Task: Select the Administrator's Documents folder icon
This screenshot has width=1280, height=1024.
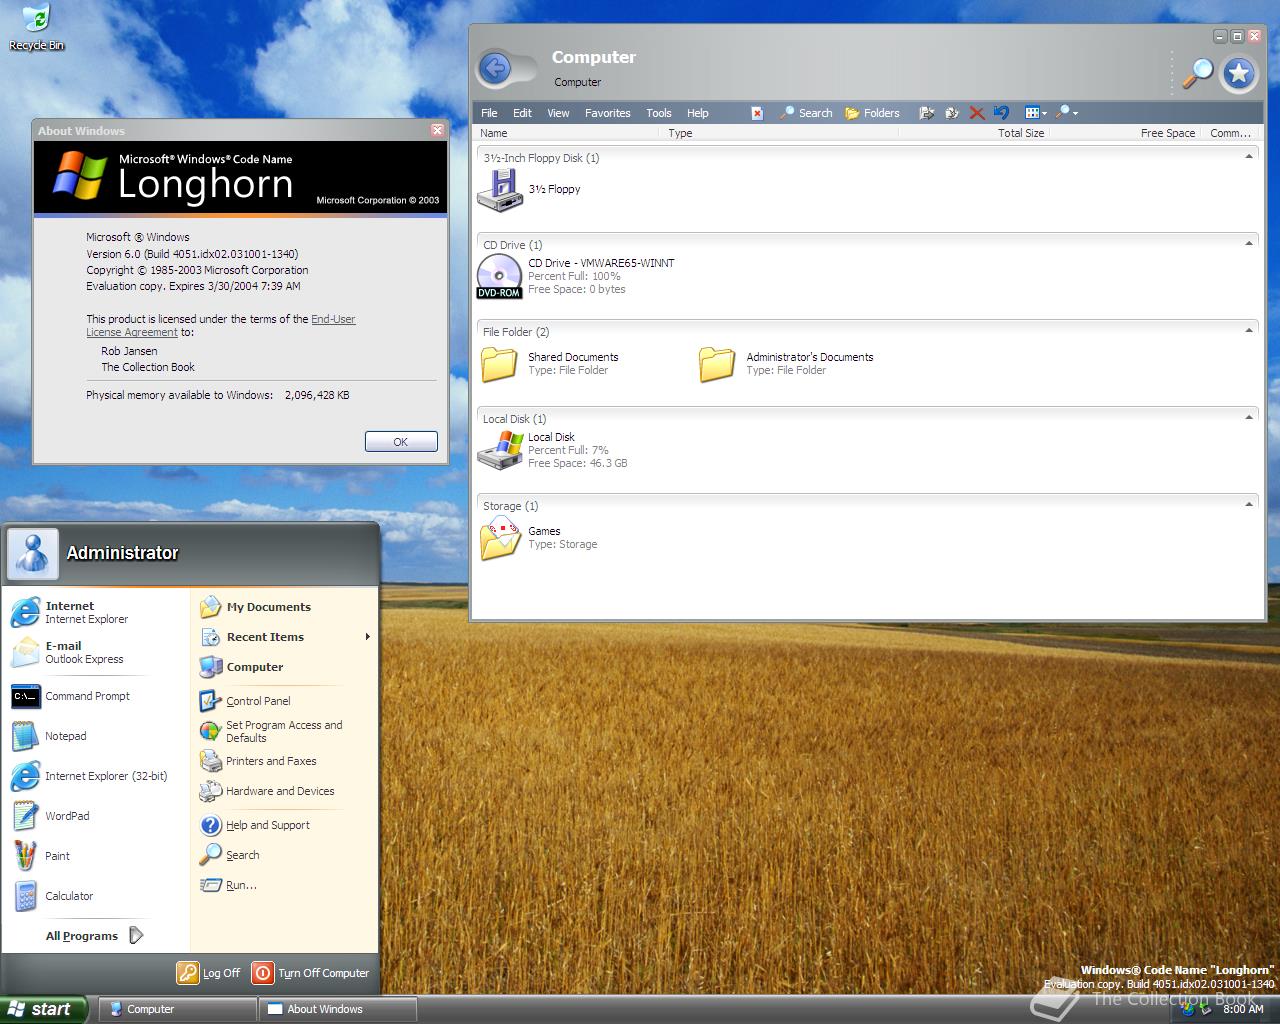Action: [717, 364]
